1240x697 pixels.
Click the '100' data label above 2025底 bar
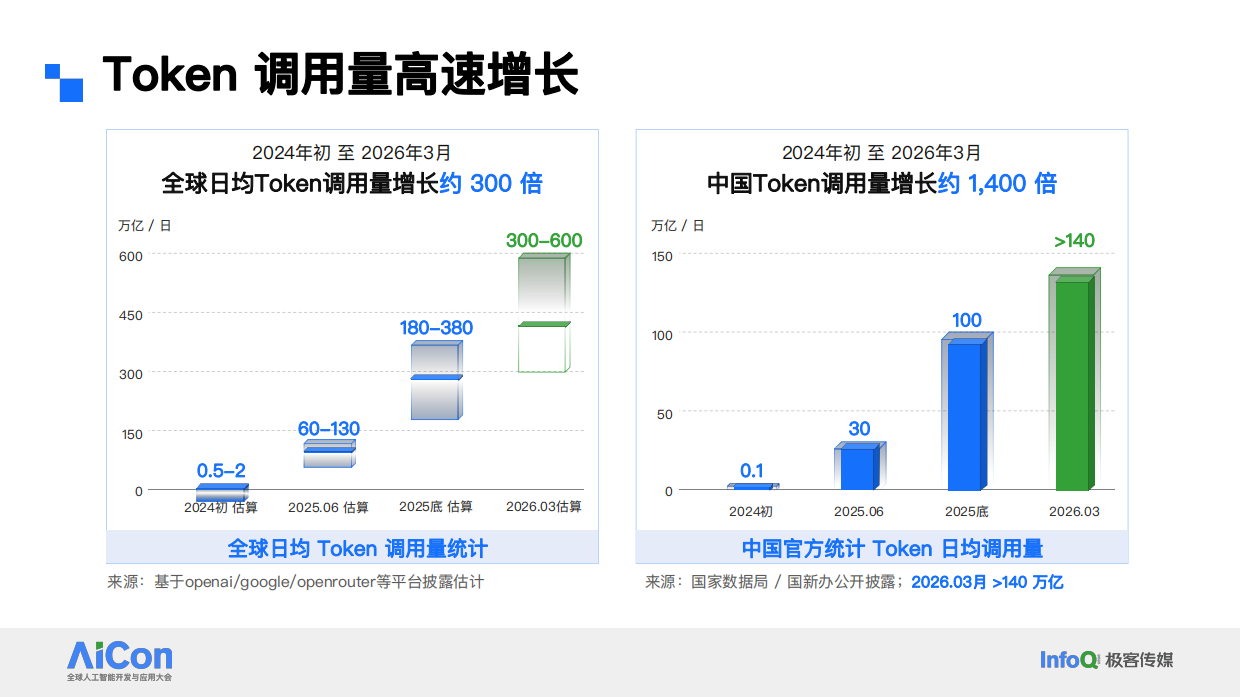pyautogui.click(x=966, y=320)
